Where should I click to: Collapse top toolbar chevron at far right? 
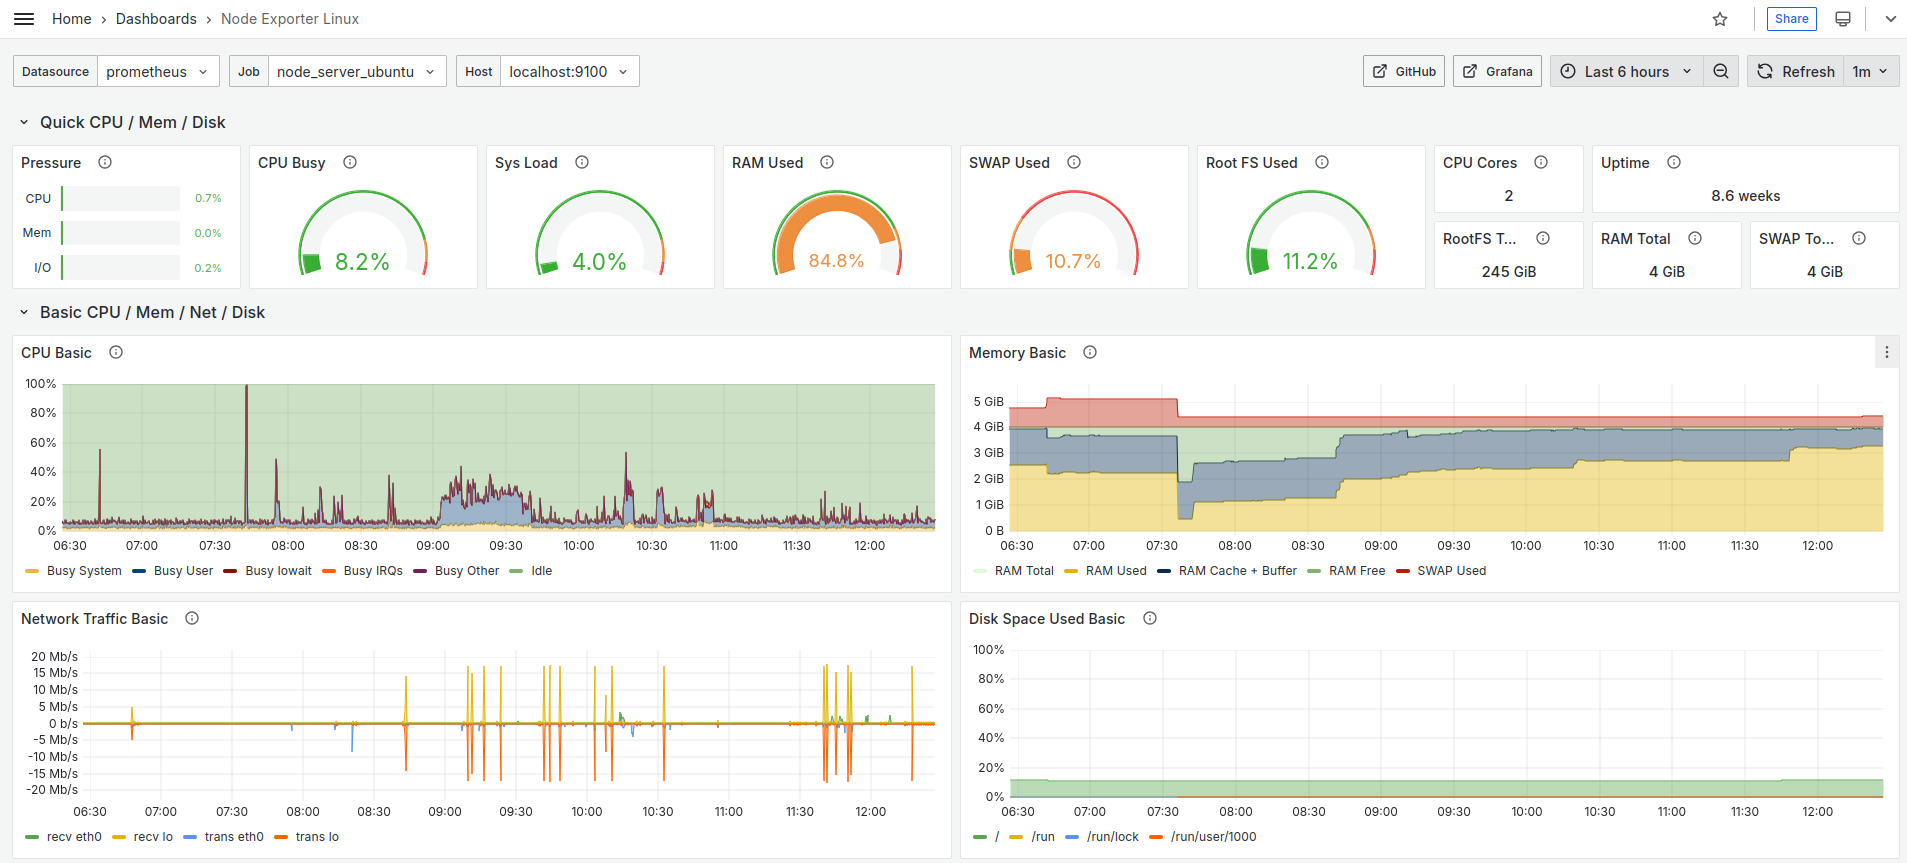tap(1891, 19)
